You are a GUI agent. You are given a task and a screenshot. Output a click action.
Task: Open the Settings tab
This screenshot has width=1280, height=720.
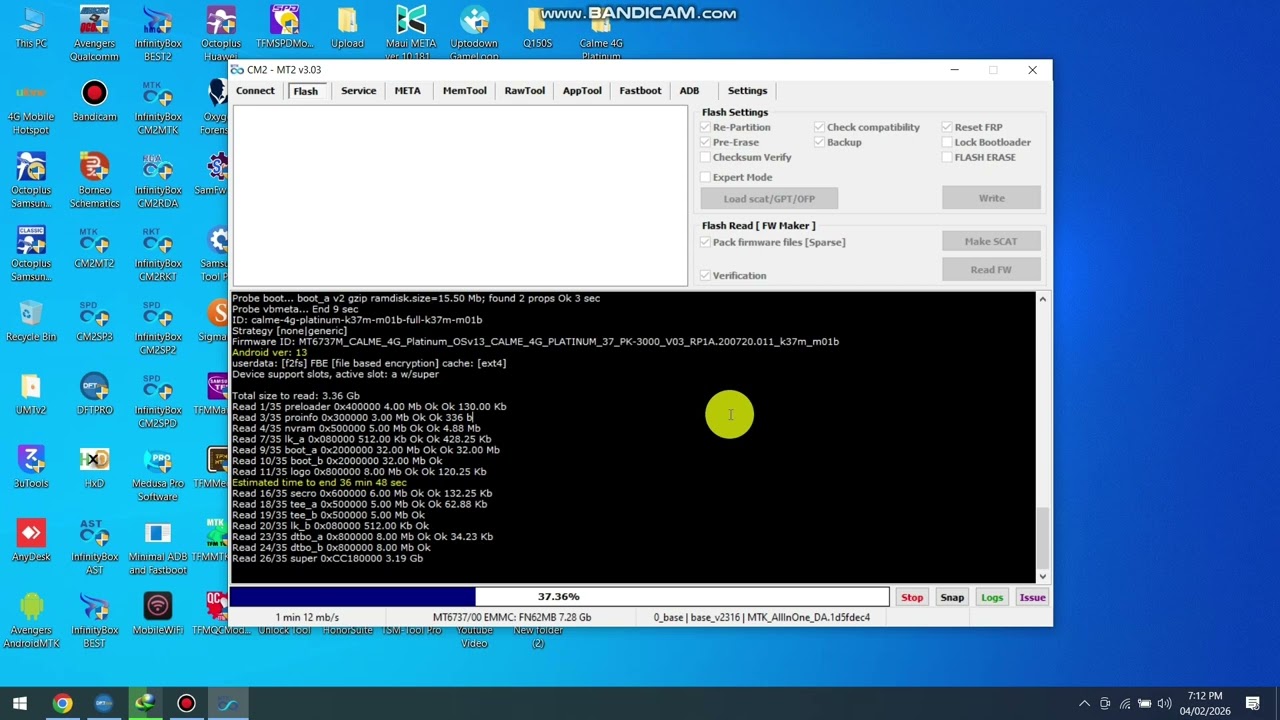[747, 91]
